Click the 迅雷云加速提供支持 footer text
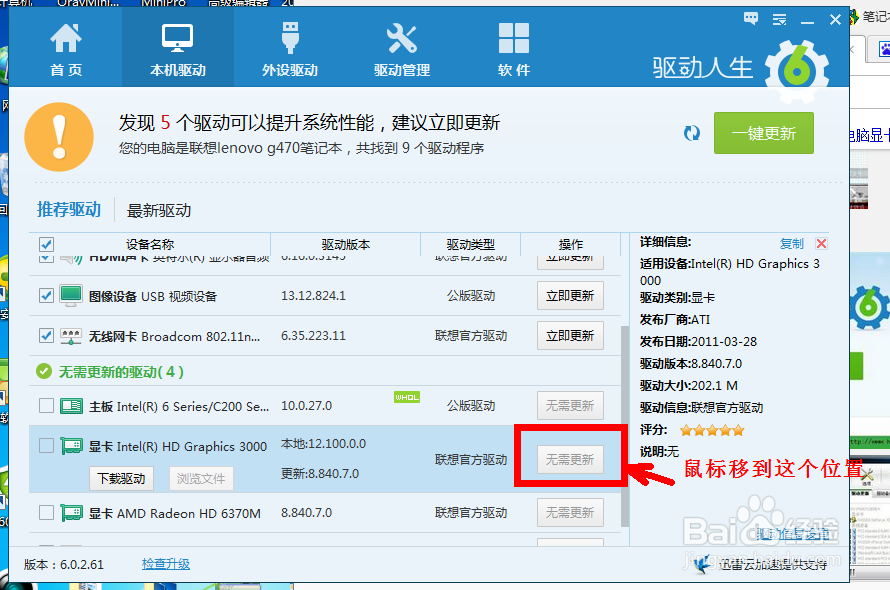 (773, 564)
